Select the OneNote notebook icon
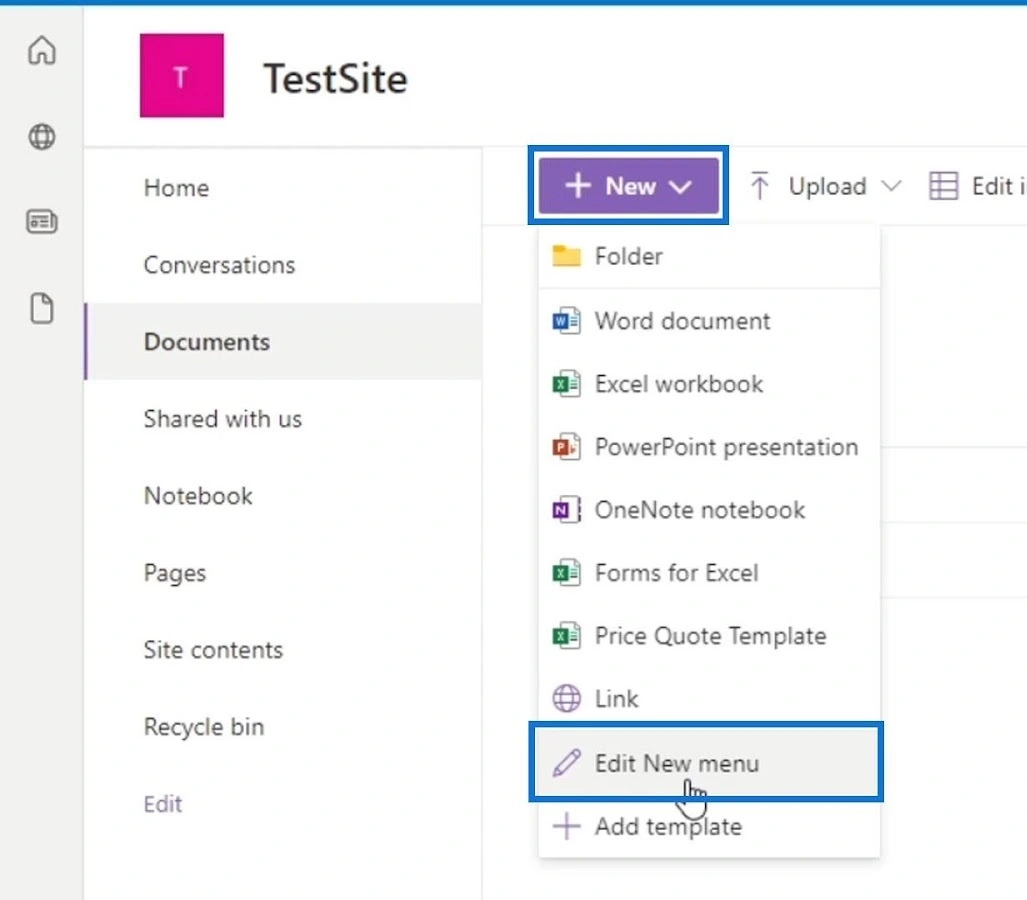This screenshot has width=1027, height=900. [x=566, y=509]
